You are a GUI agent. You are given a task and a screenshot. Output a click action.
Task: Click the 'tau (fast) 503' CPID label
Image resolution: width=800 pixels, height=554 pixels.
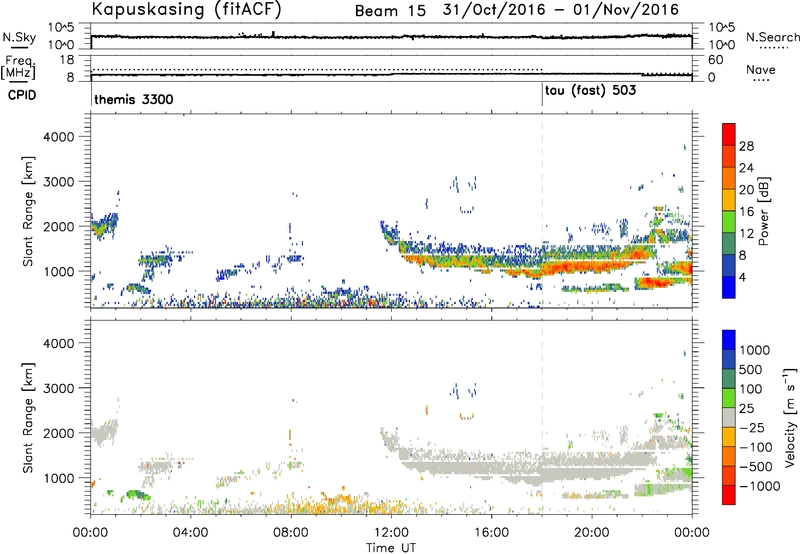[x=590, y=91]
